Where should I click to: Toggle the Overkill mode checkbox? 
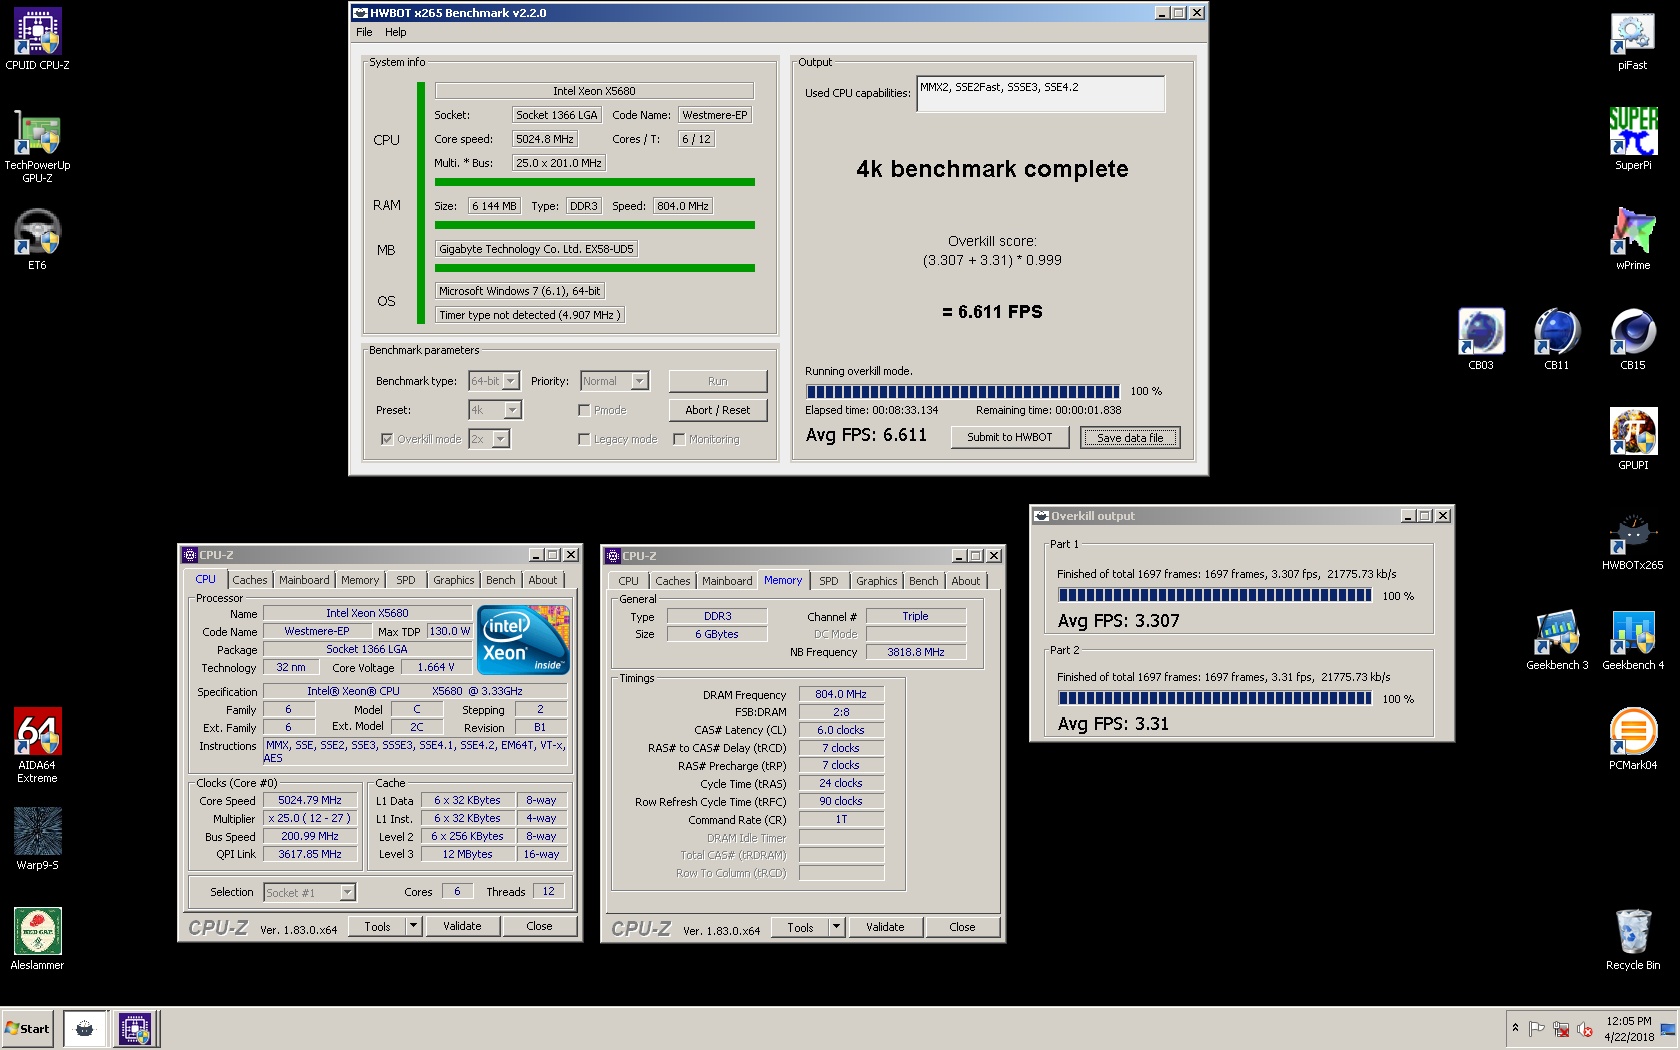coord(387,439)
